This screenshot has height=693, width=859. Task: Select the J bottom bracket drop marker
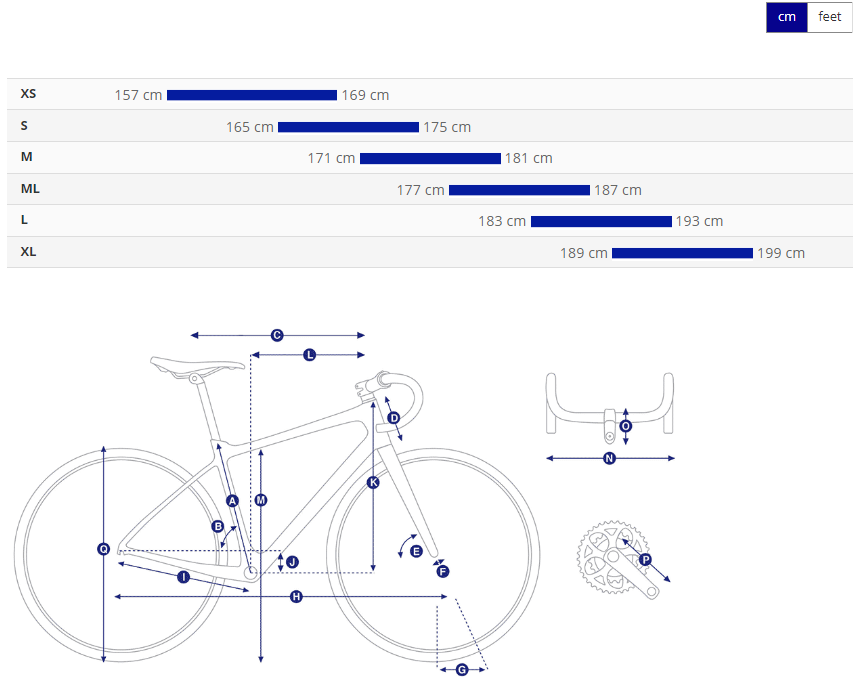pos(292,562)
